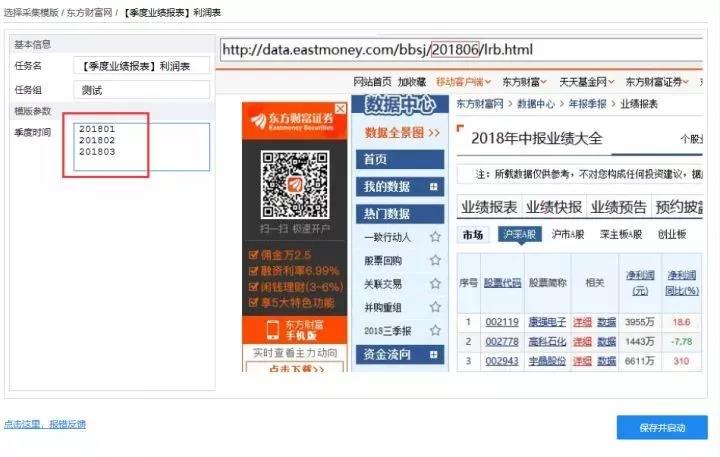The image size is (720, 457).
Task: Click the star beside 关联交易
Action: (435, 284)
